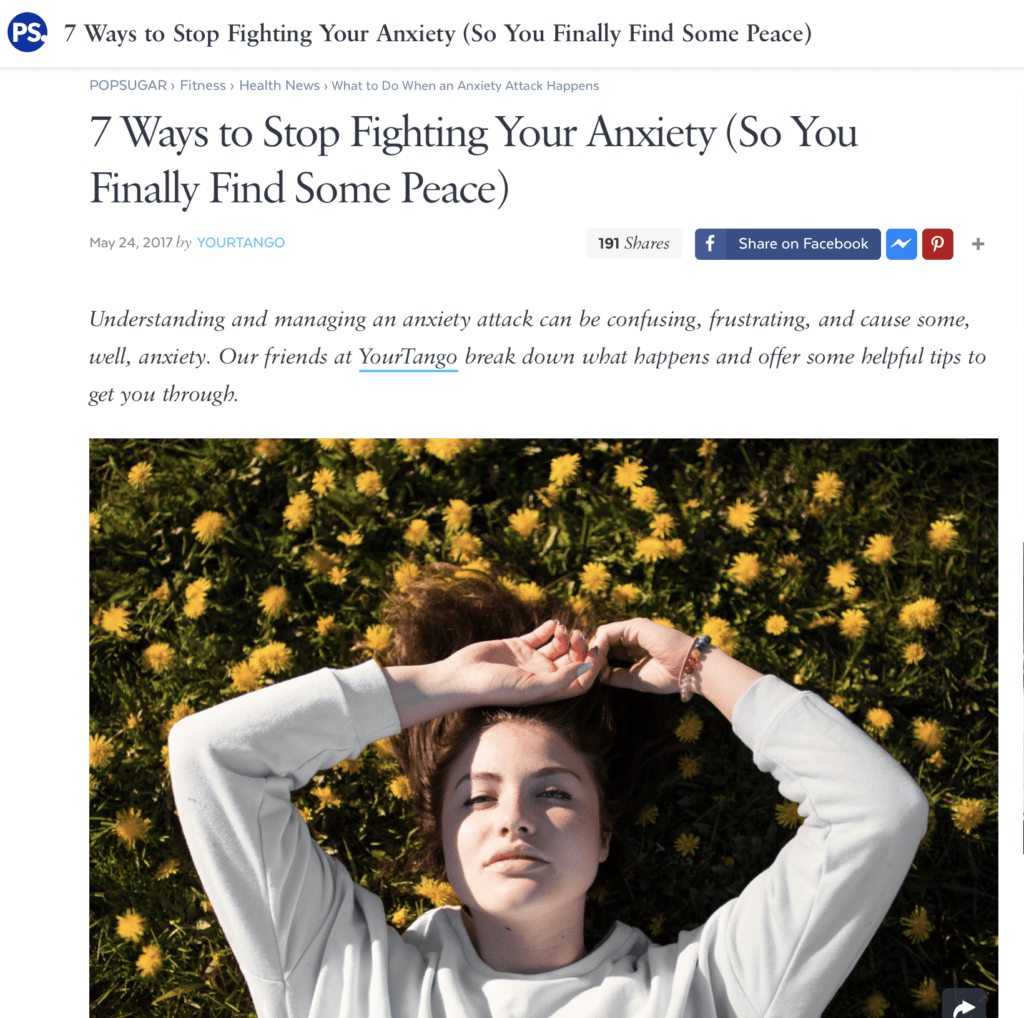Viewport: 1024px width, 1018px height.
Task: Click the 191 Shares counter
Action: [633, 244]
